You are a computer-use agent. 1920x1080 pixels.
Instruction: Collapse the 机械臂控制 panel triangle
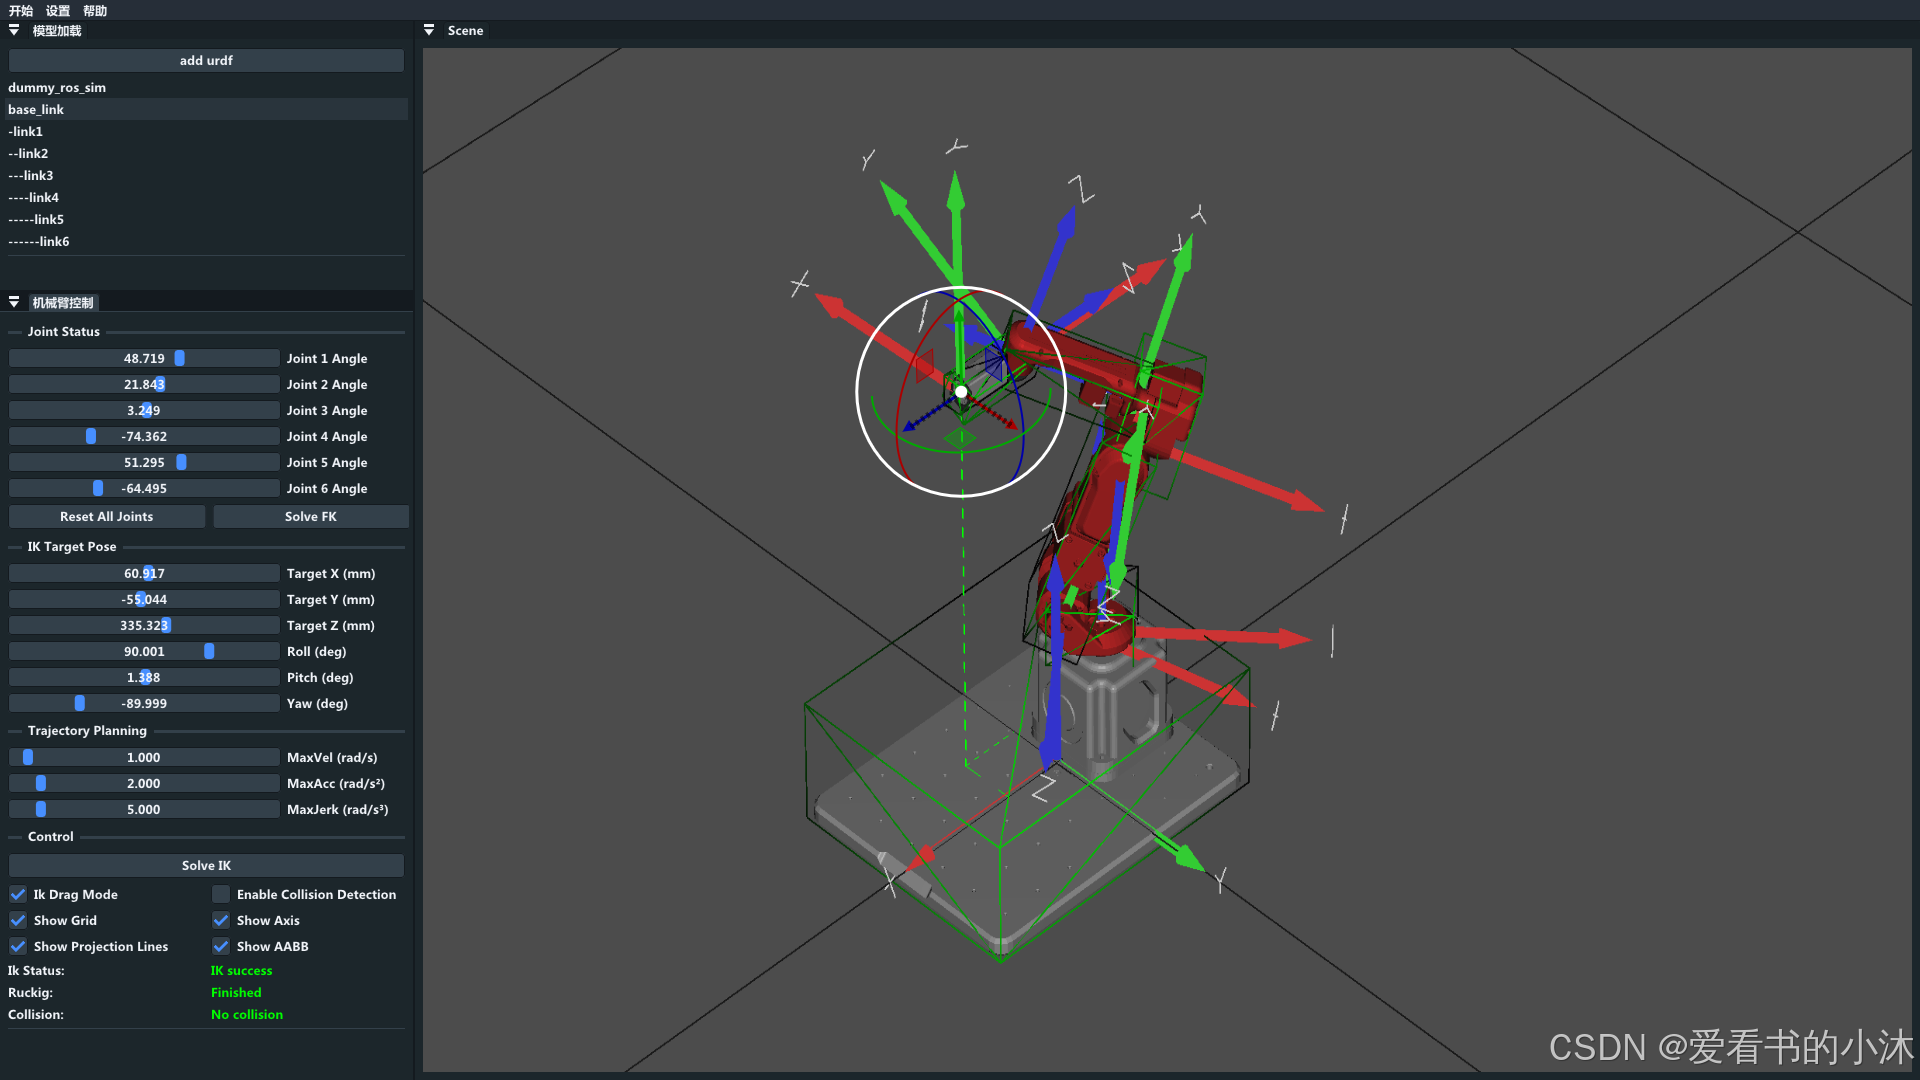point(14,302)
